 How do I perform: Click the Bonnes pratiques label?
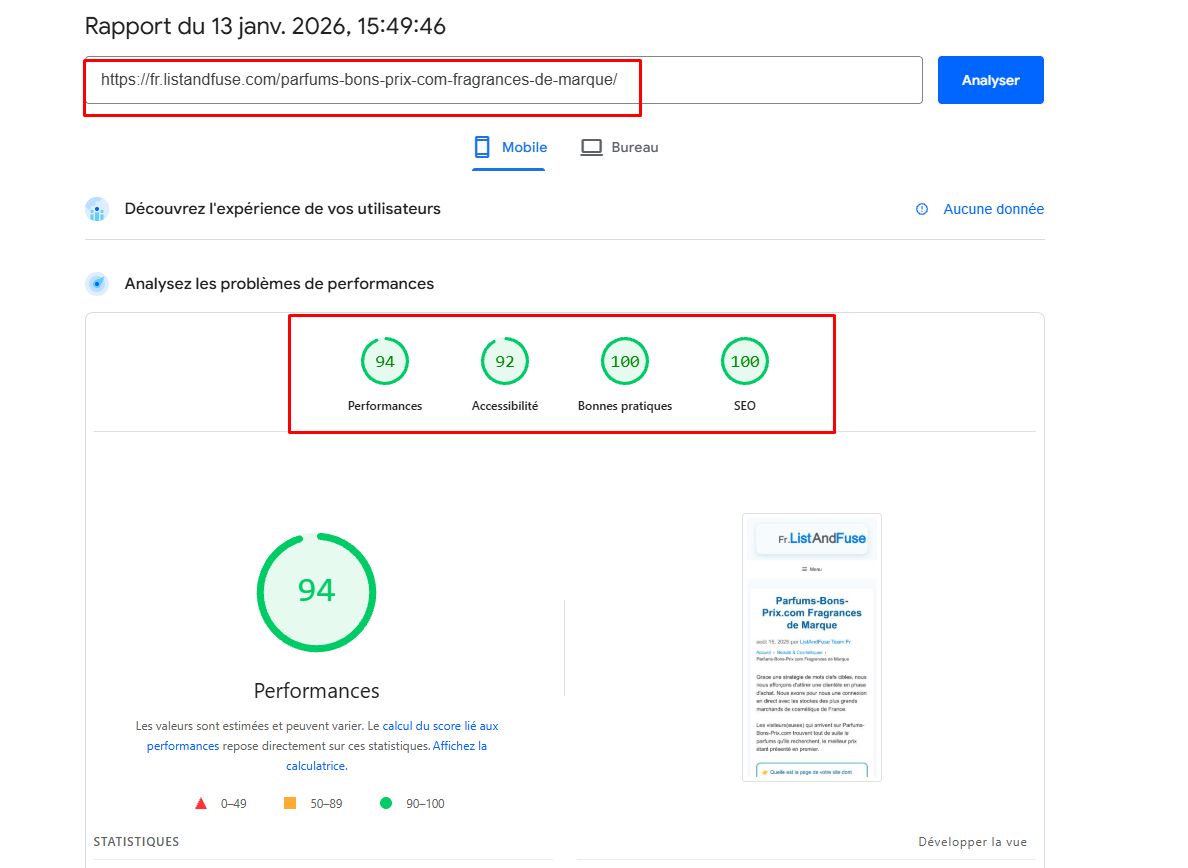(625, 406)
